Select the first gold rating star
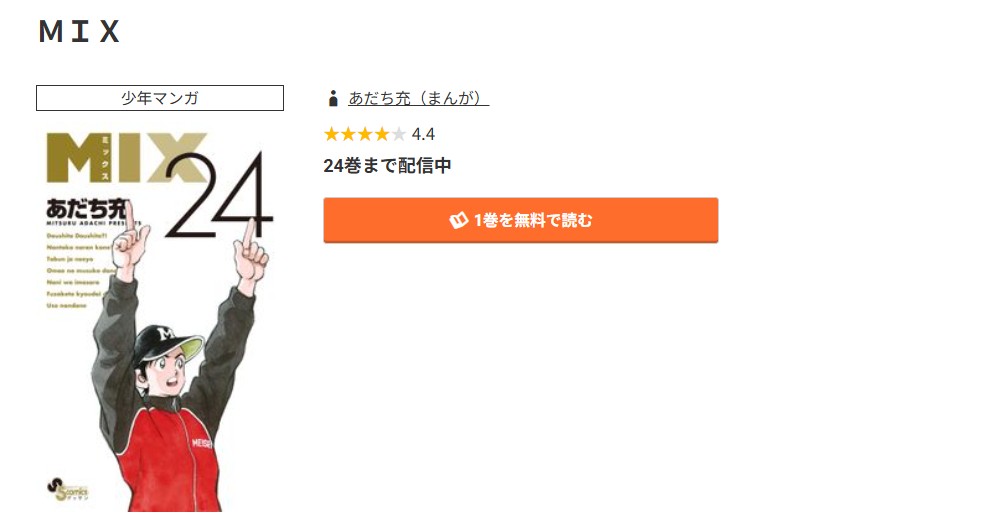 [x=331, y=134]
